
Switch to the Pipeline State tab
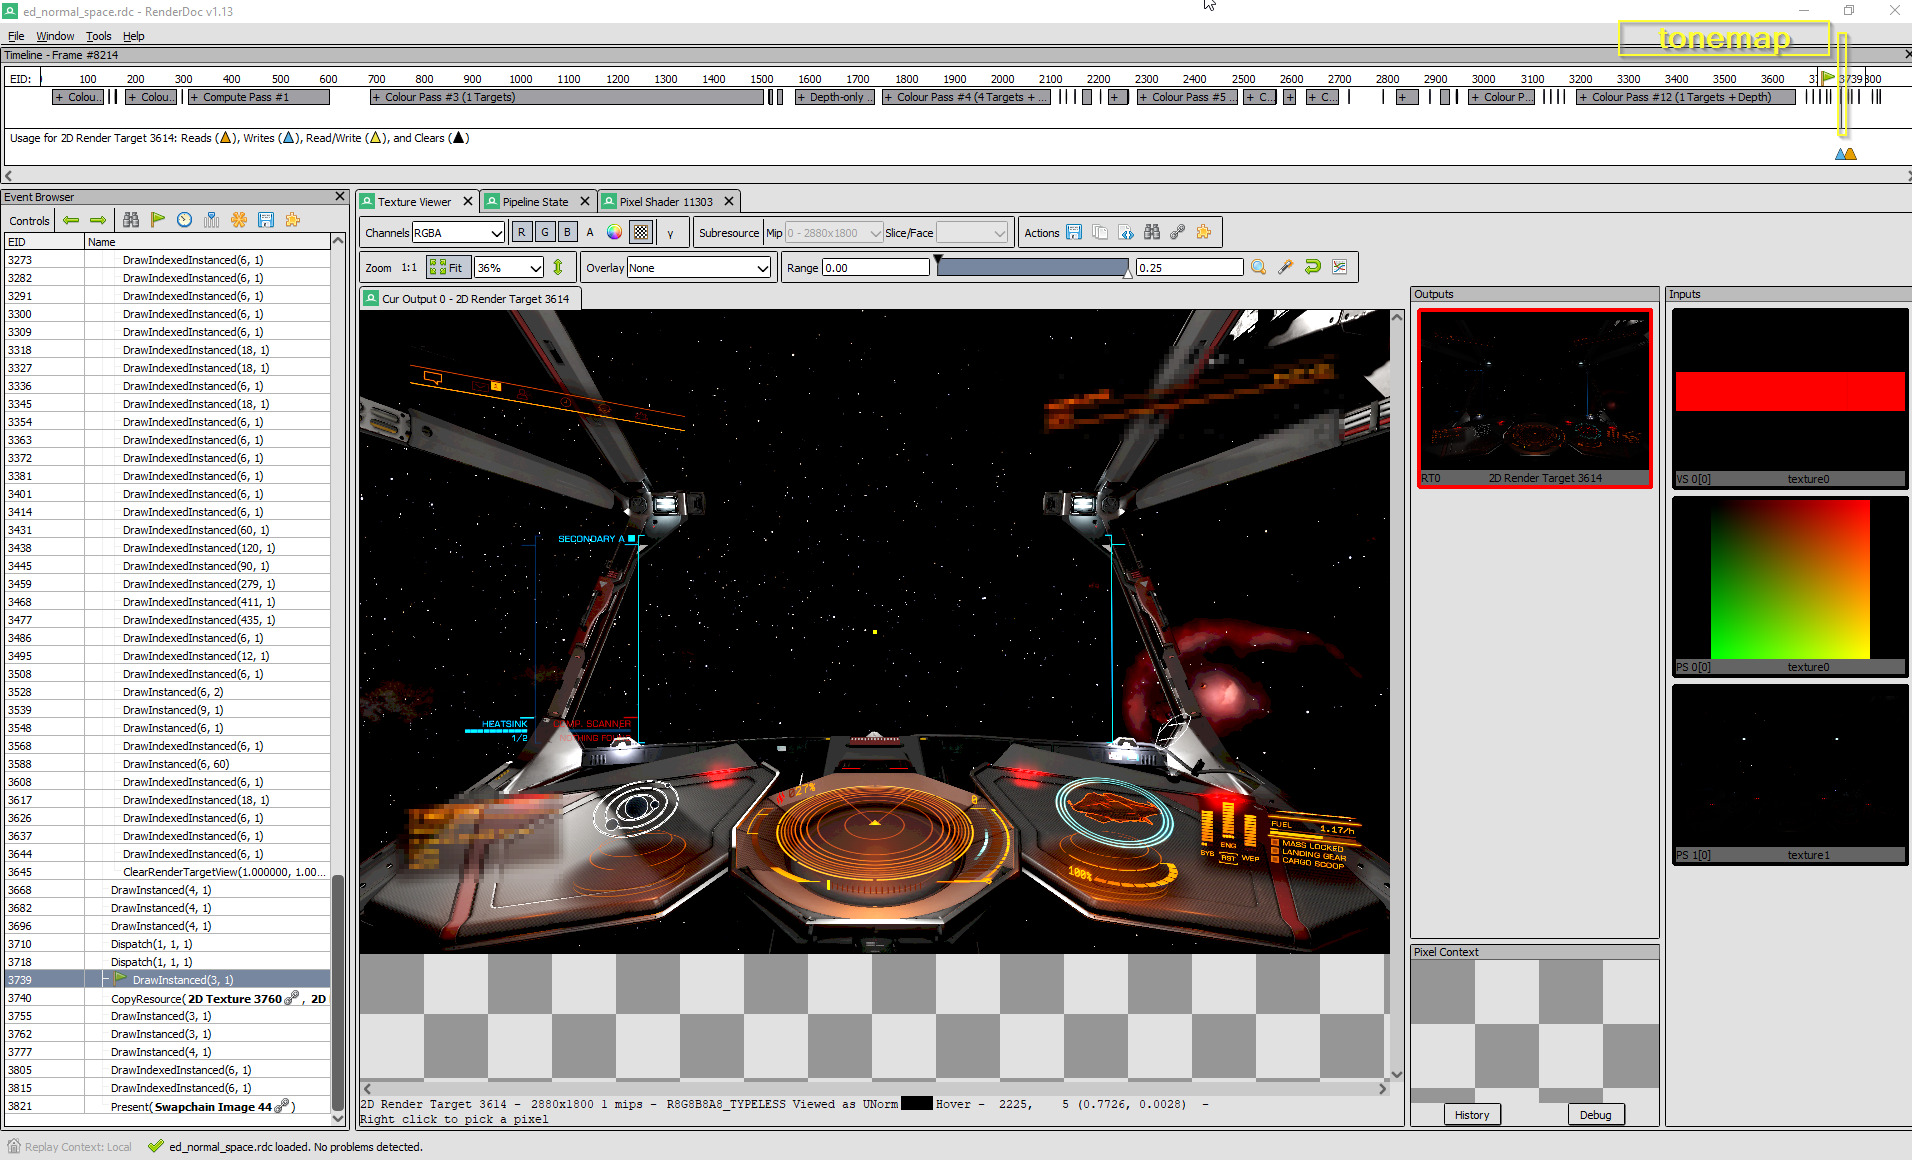pyautogui.click(x=535, y=201)
